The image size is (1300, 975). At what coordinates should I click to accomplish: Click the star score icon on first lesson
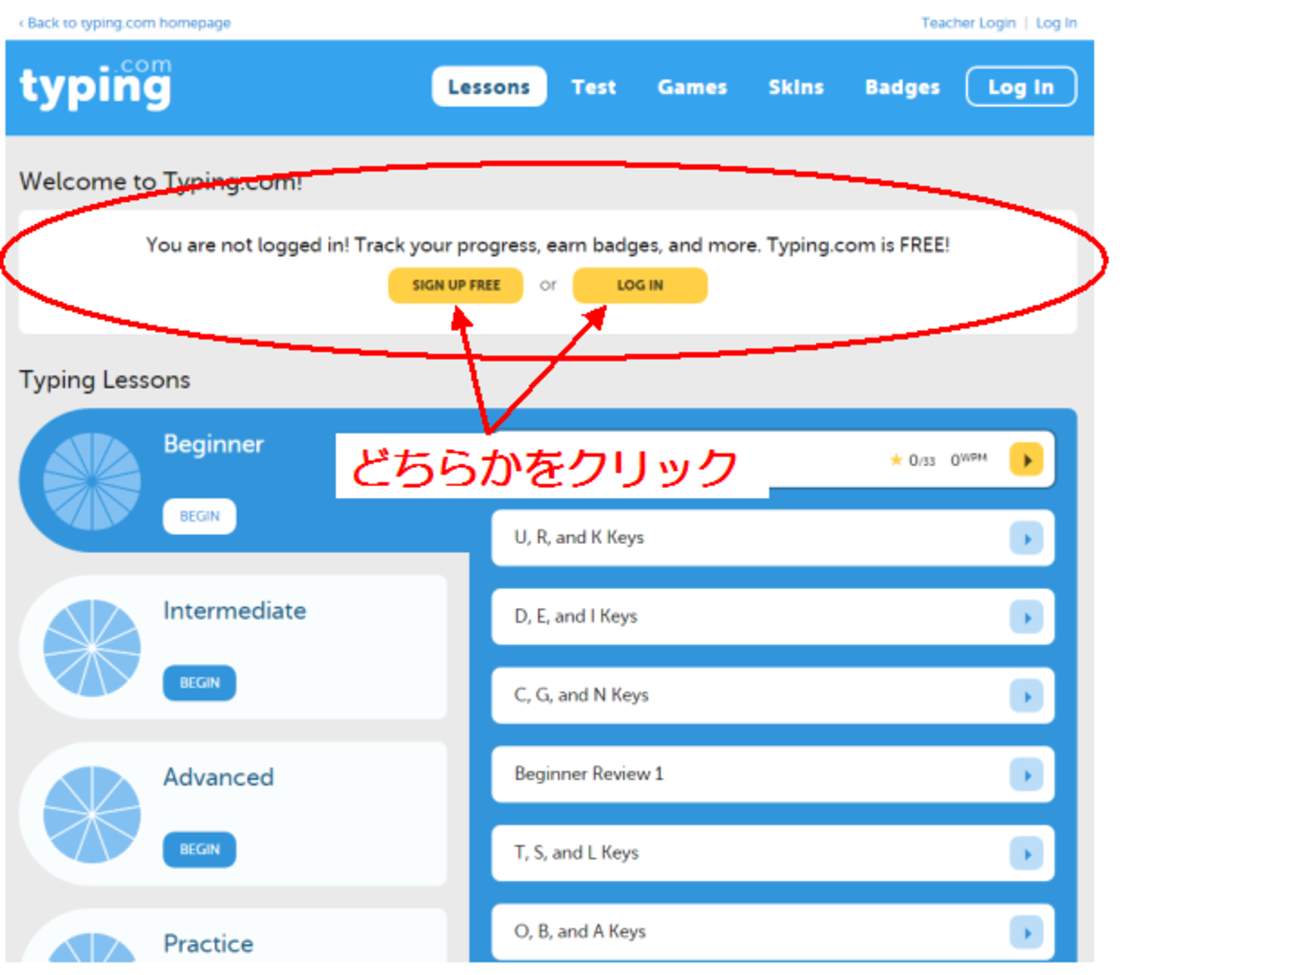click(x=896, y=460)
